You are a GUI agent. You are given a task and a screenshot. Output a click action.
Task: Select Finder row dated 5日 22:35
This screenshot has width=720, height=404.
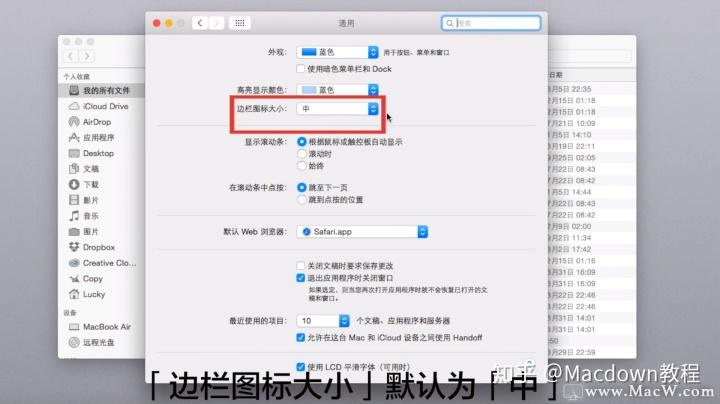(592, 89)
